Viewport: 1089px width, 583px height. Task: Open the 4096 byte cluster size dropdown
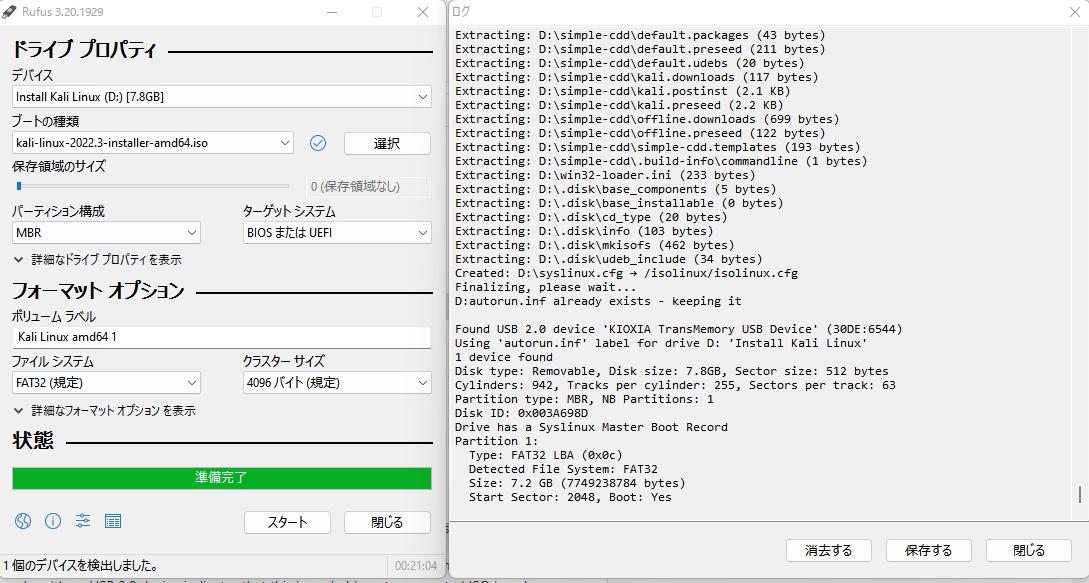click(x=337, y=383)
